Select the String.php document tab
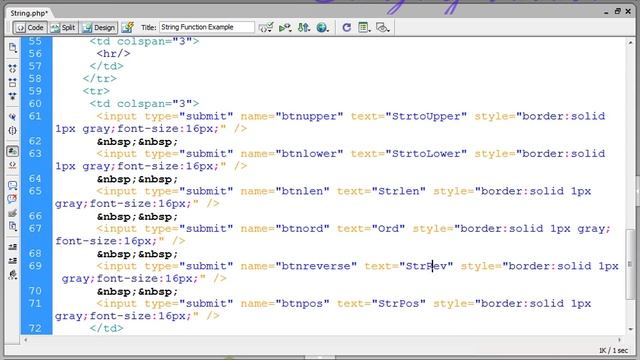 29,13
